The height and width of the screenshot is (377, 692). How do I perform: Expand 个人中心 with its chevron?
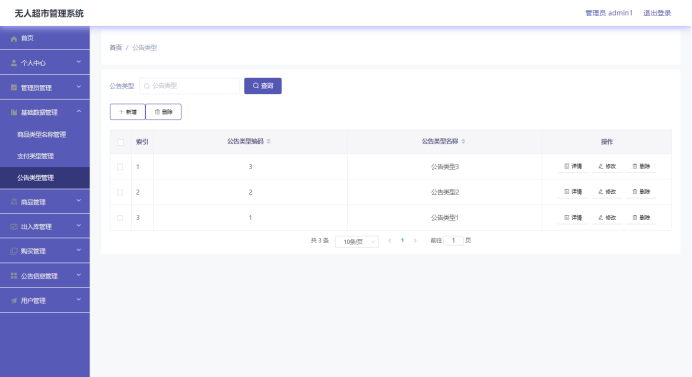pos(79,62)
